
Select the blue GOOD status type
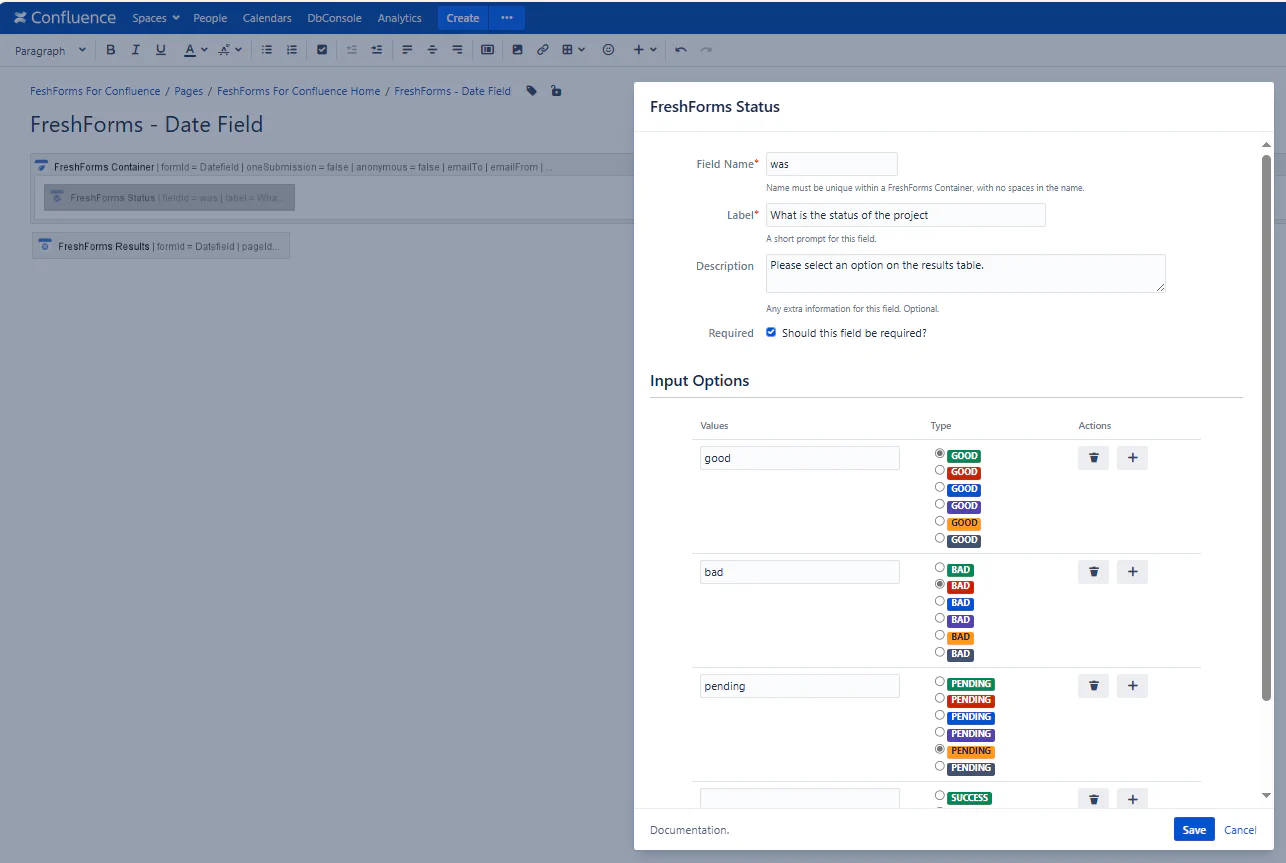940,488
